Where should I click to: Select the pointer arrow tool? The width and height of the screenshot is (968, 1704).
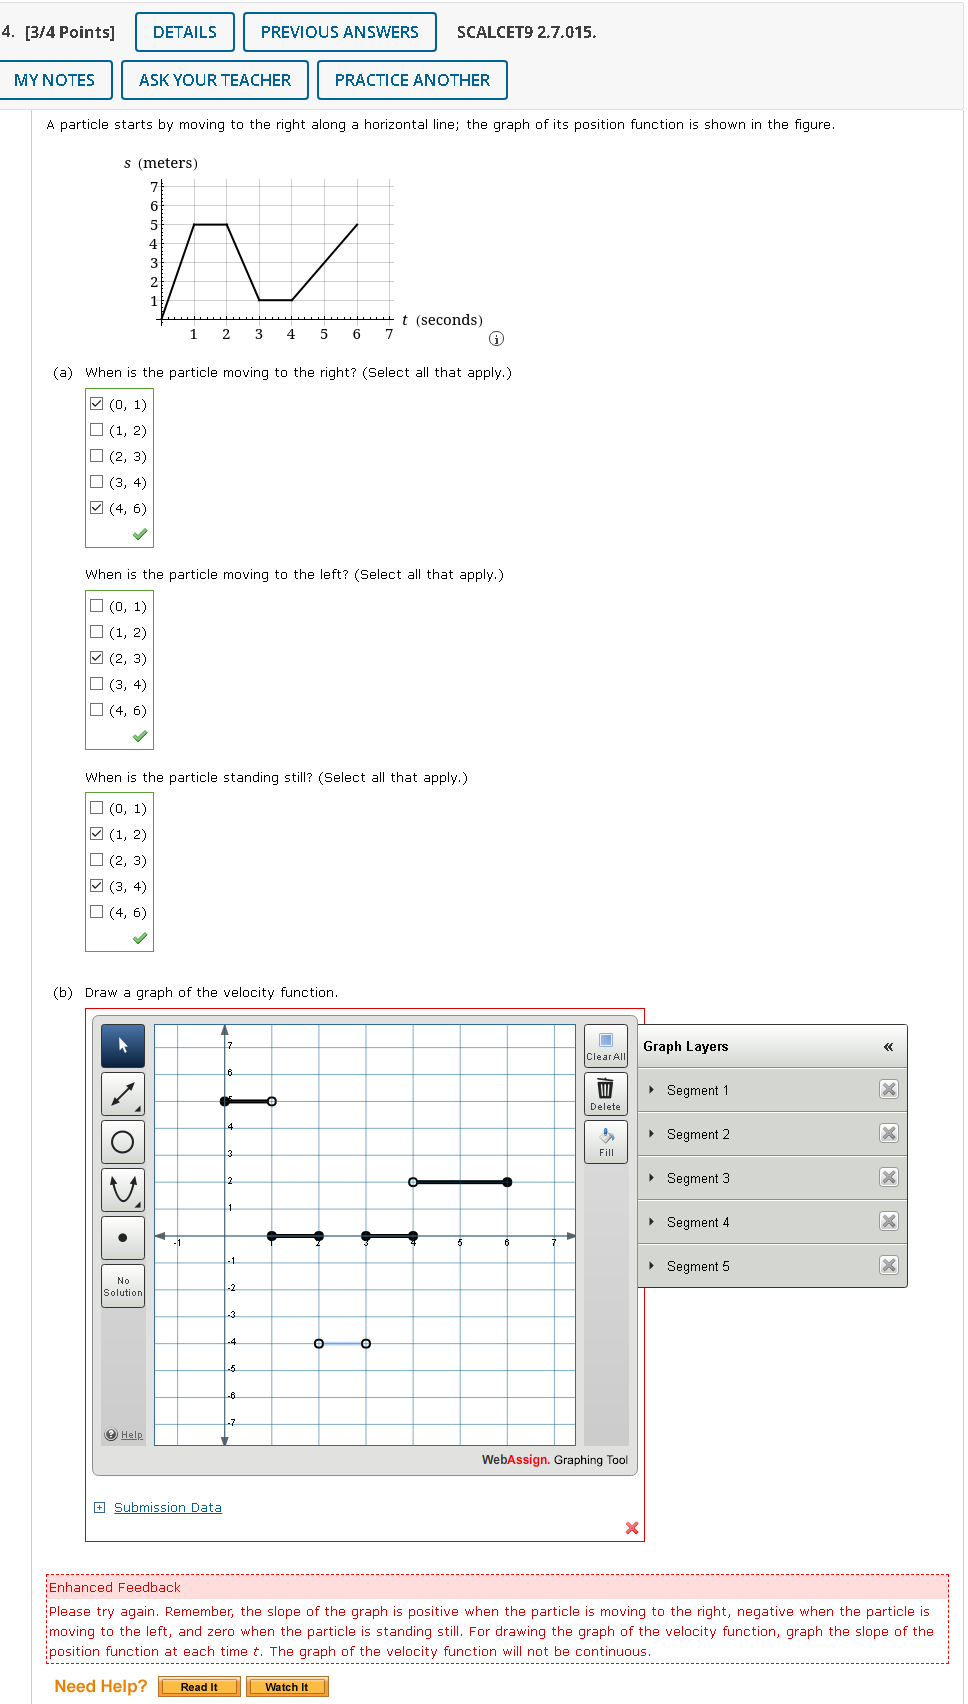click(x=123, y=1046)
